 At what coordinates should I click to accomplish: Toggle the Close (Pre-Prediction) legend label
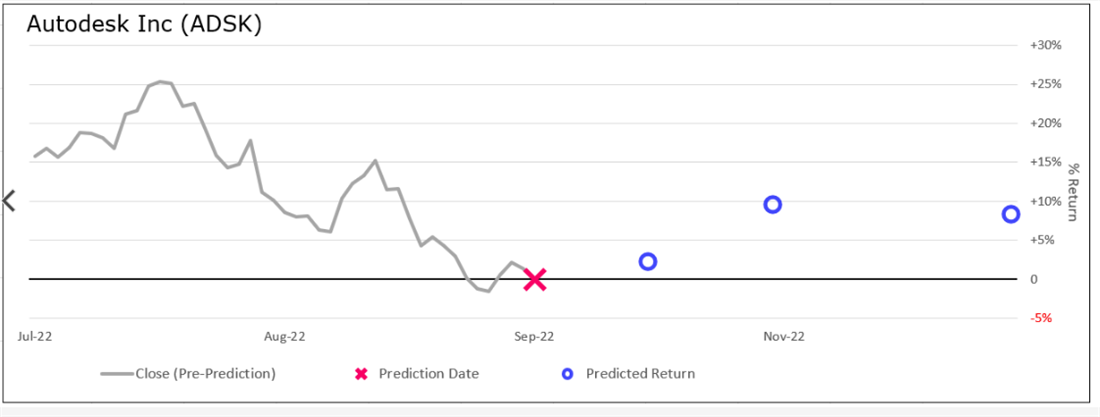206,374
